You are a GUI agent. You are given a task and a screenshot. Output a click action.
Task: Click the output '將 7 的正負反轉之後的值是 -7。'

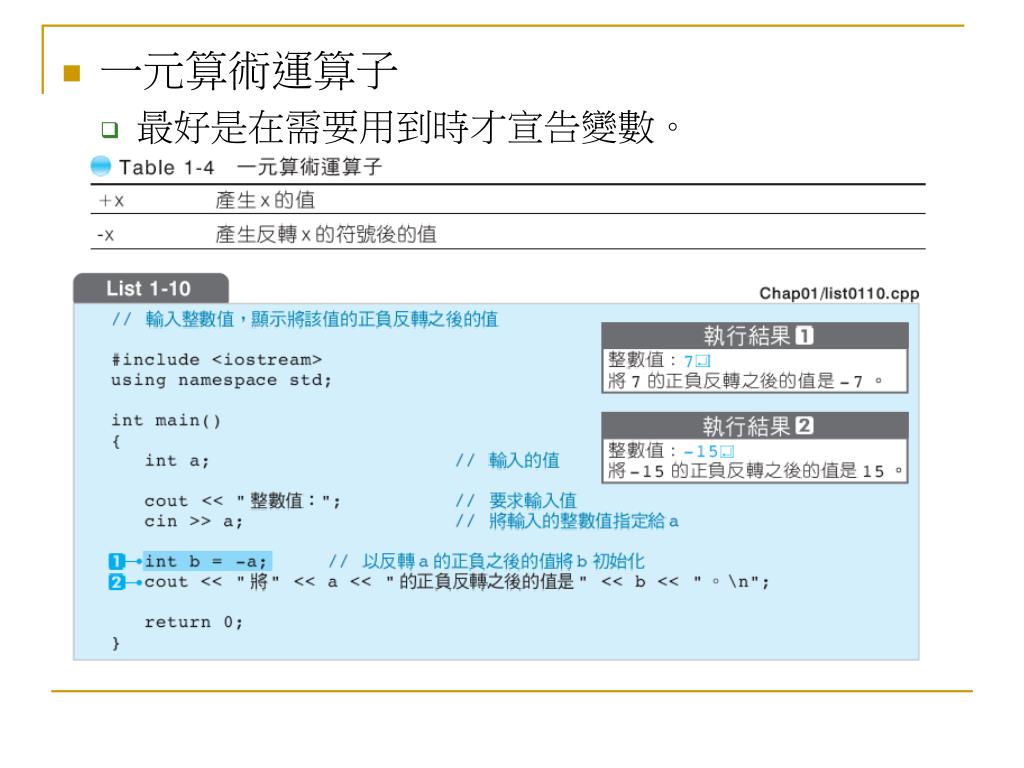click(x=745, y=381)
